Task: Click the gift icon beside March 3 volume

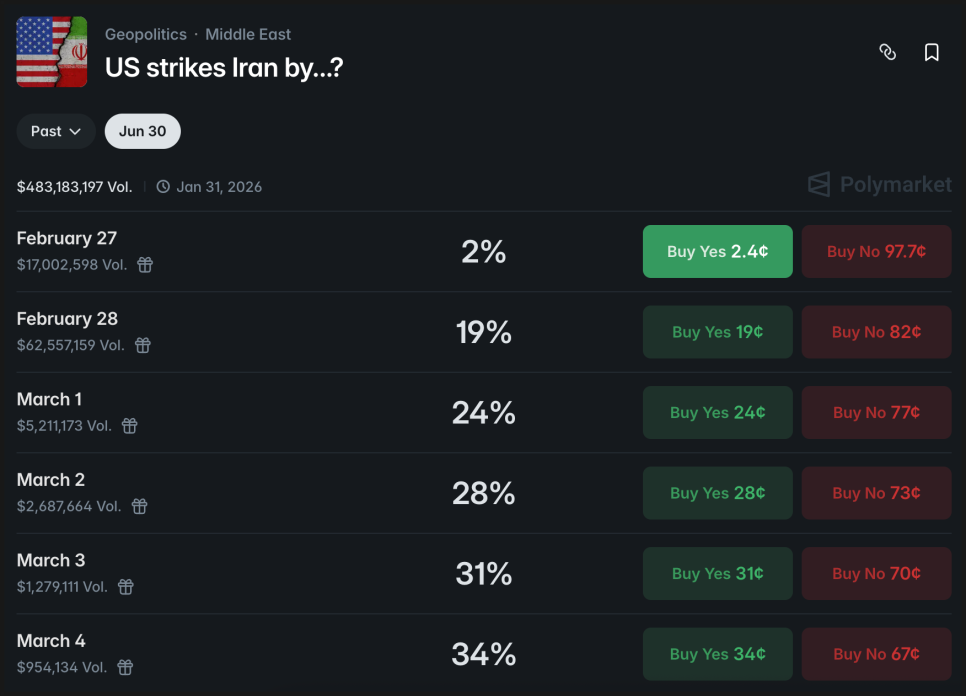Action: tap(126, 587)
